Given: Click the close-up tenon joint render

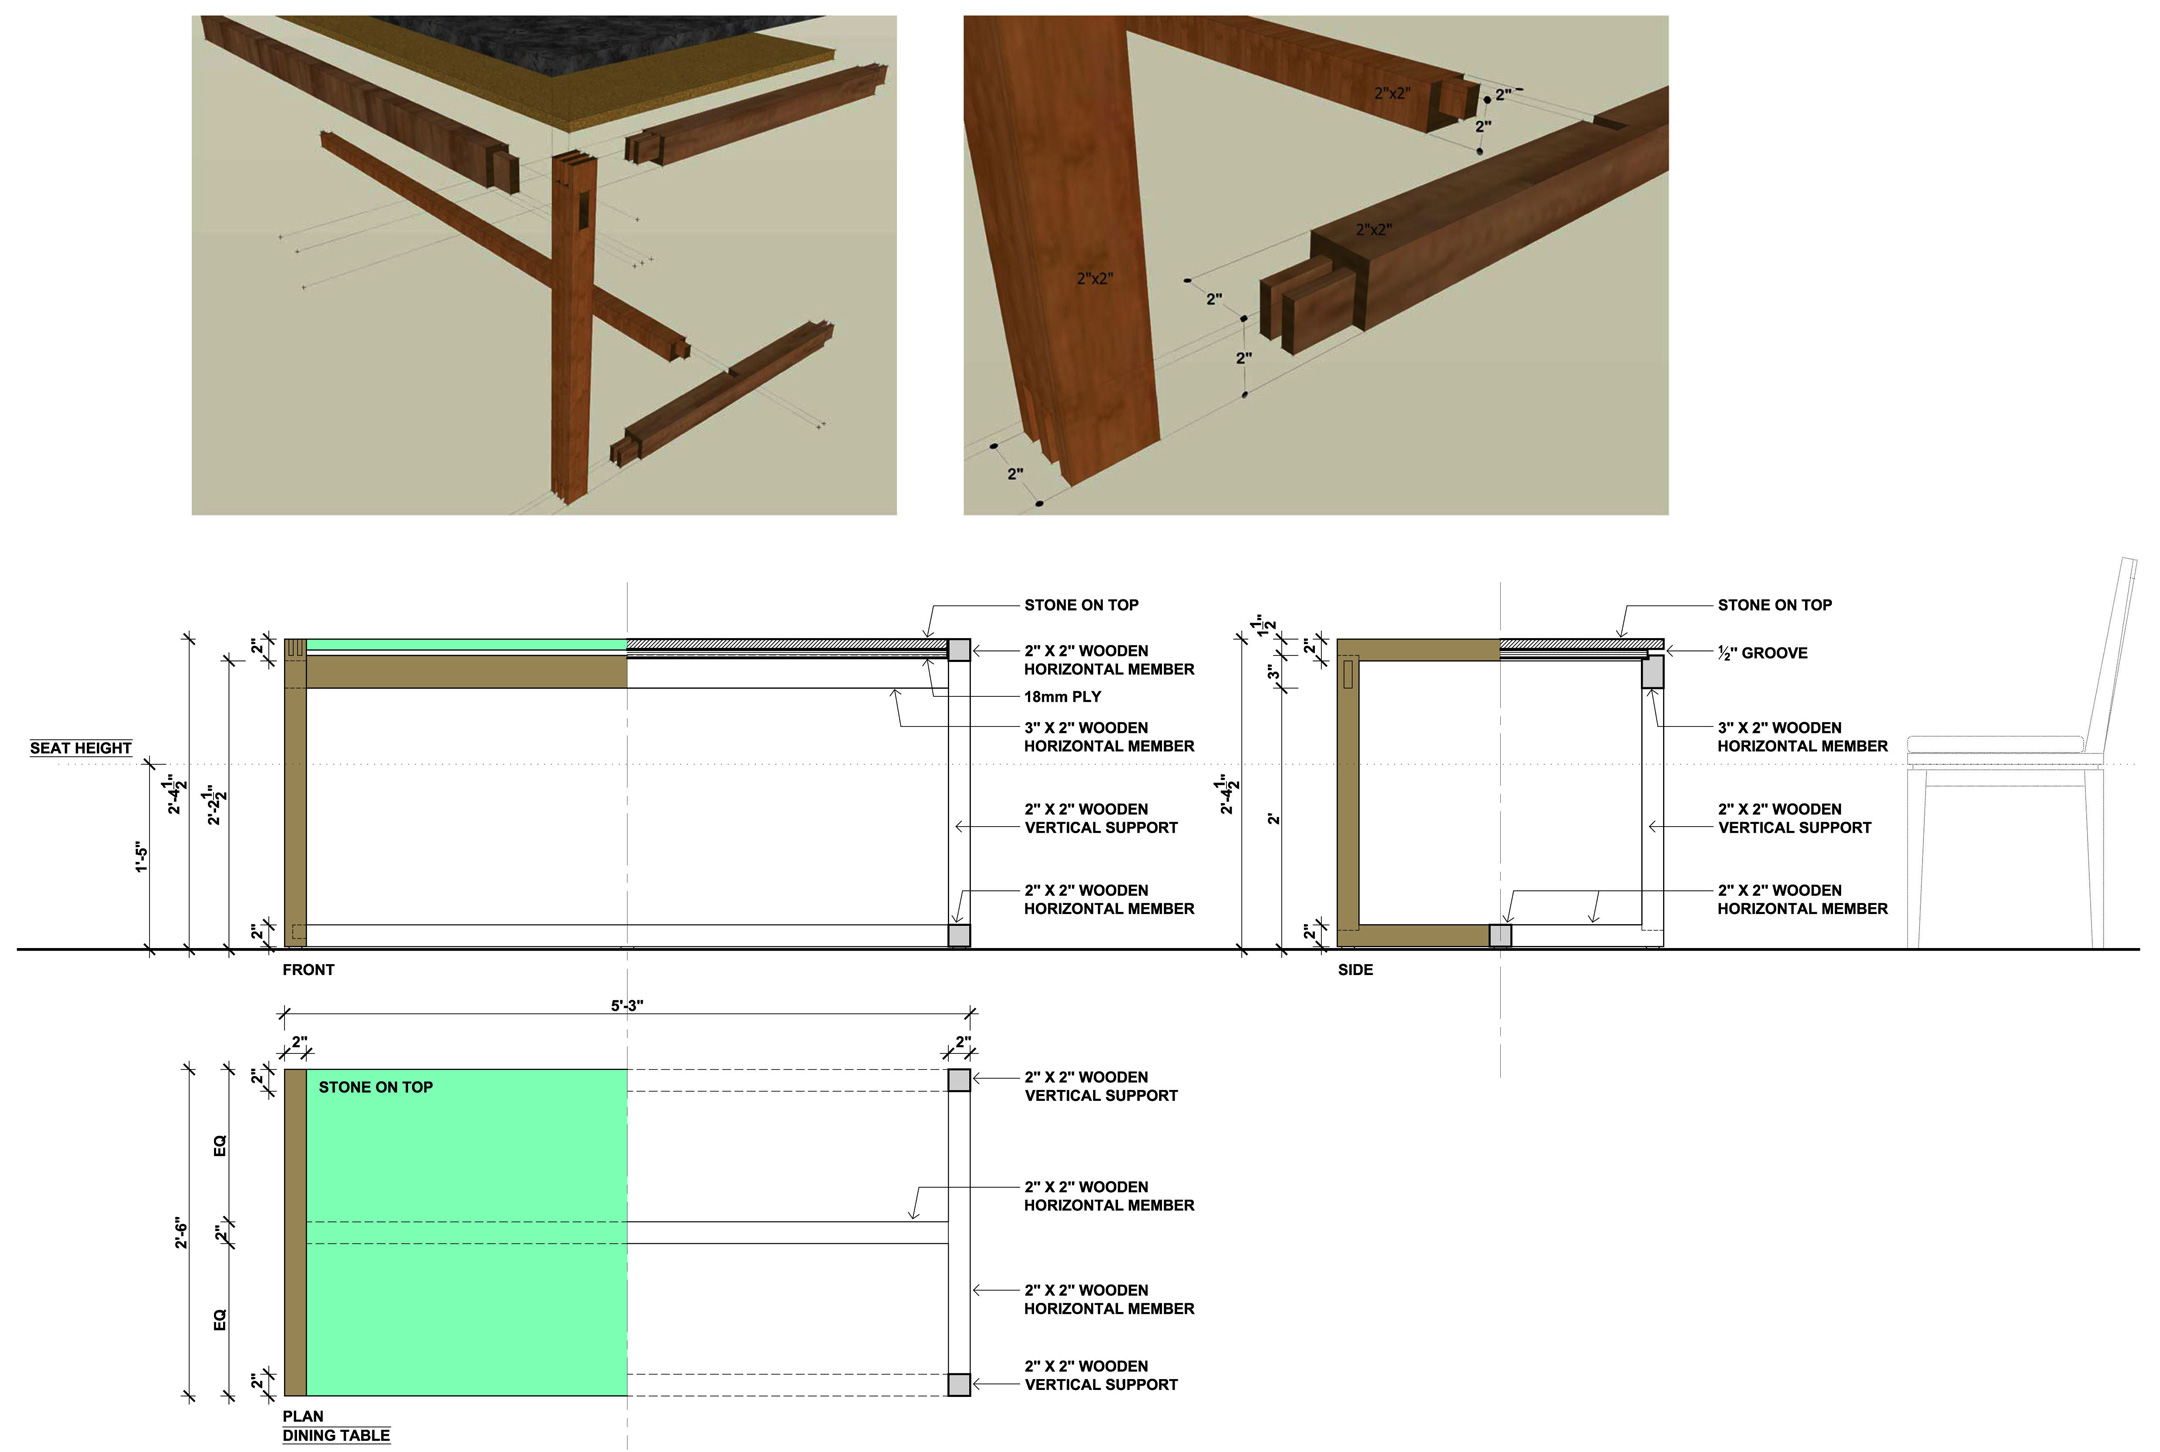Looking at the screenshot, I should pos(1315,265).
